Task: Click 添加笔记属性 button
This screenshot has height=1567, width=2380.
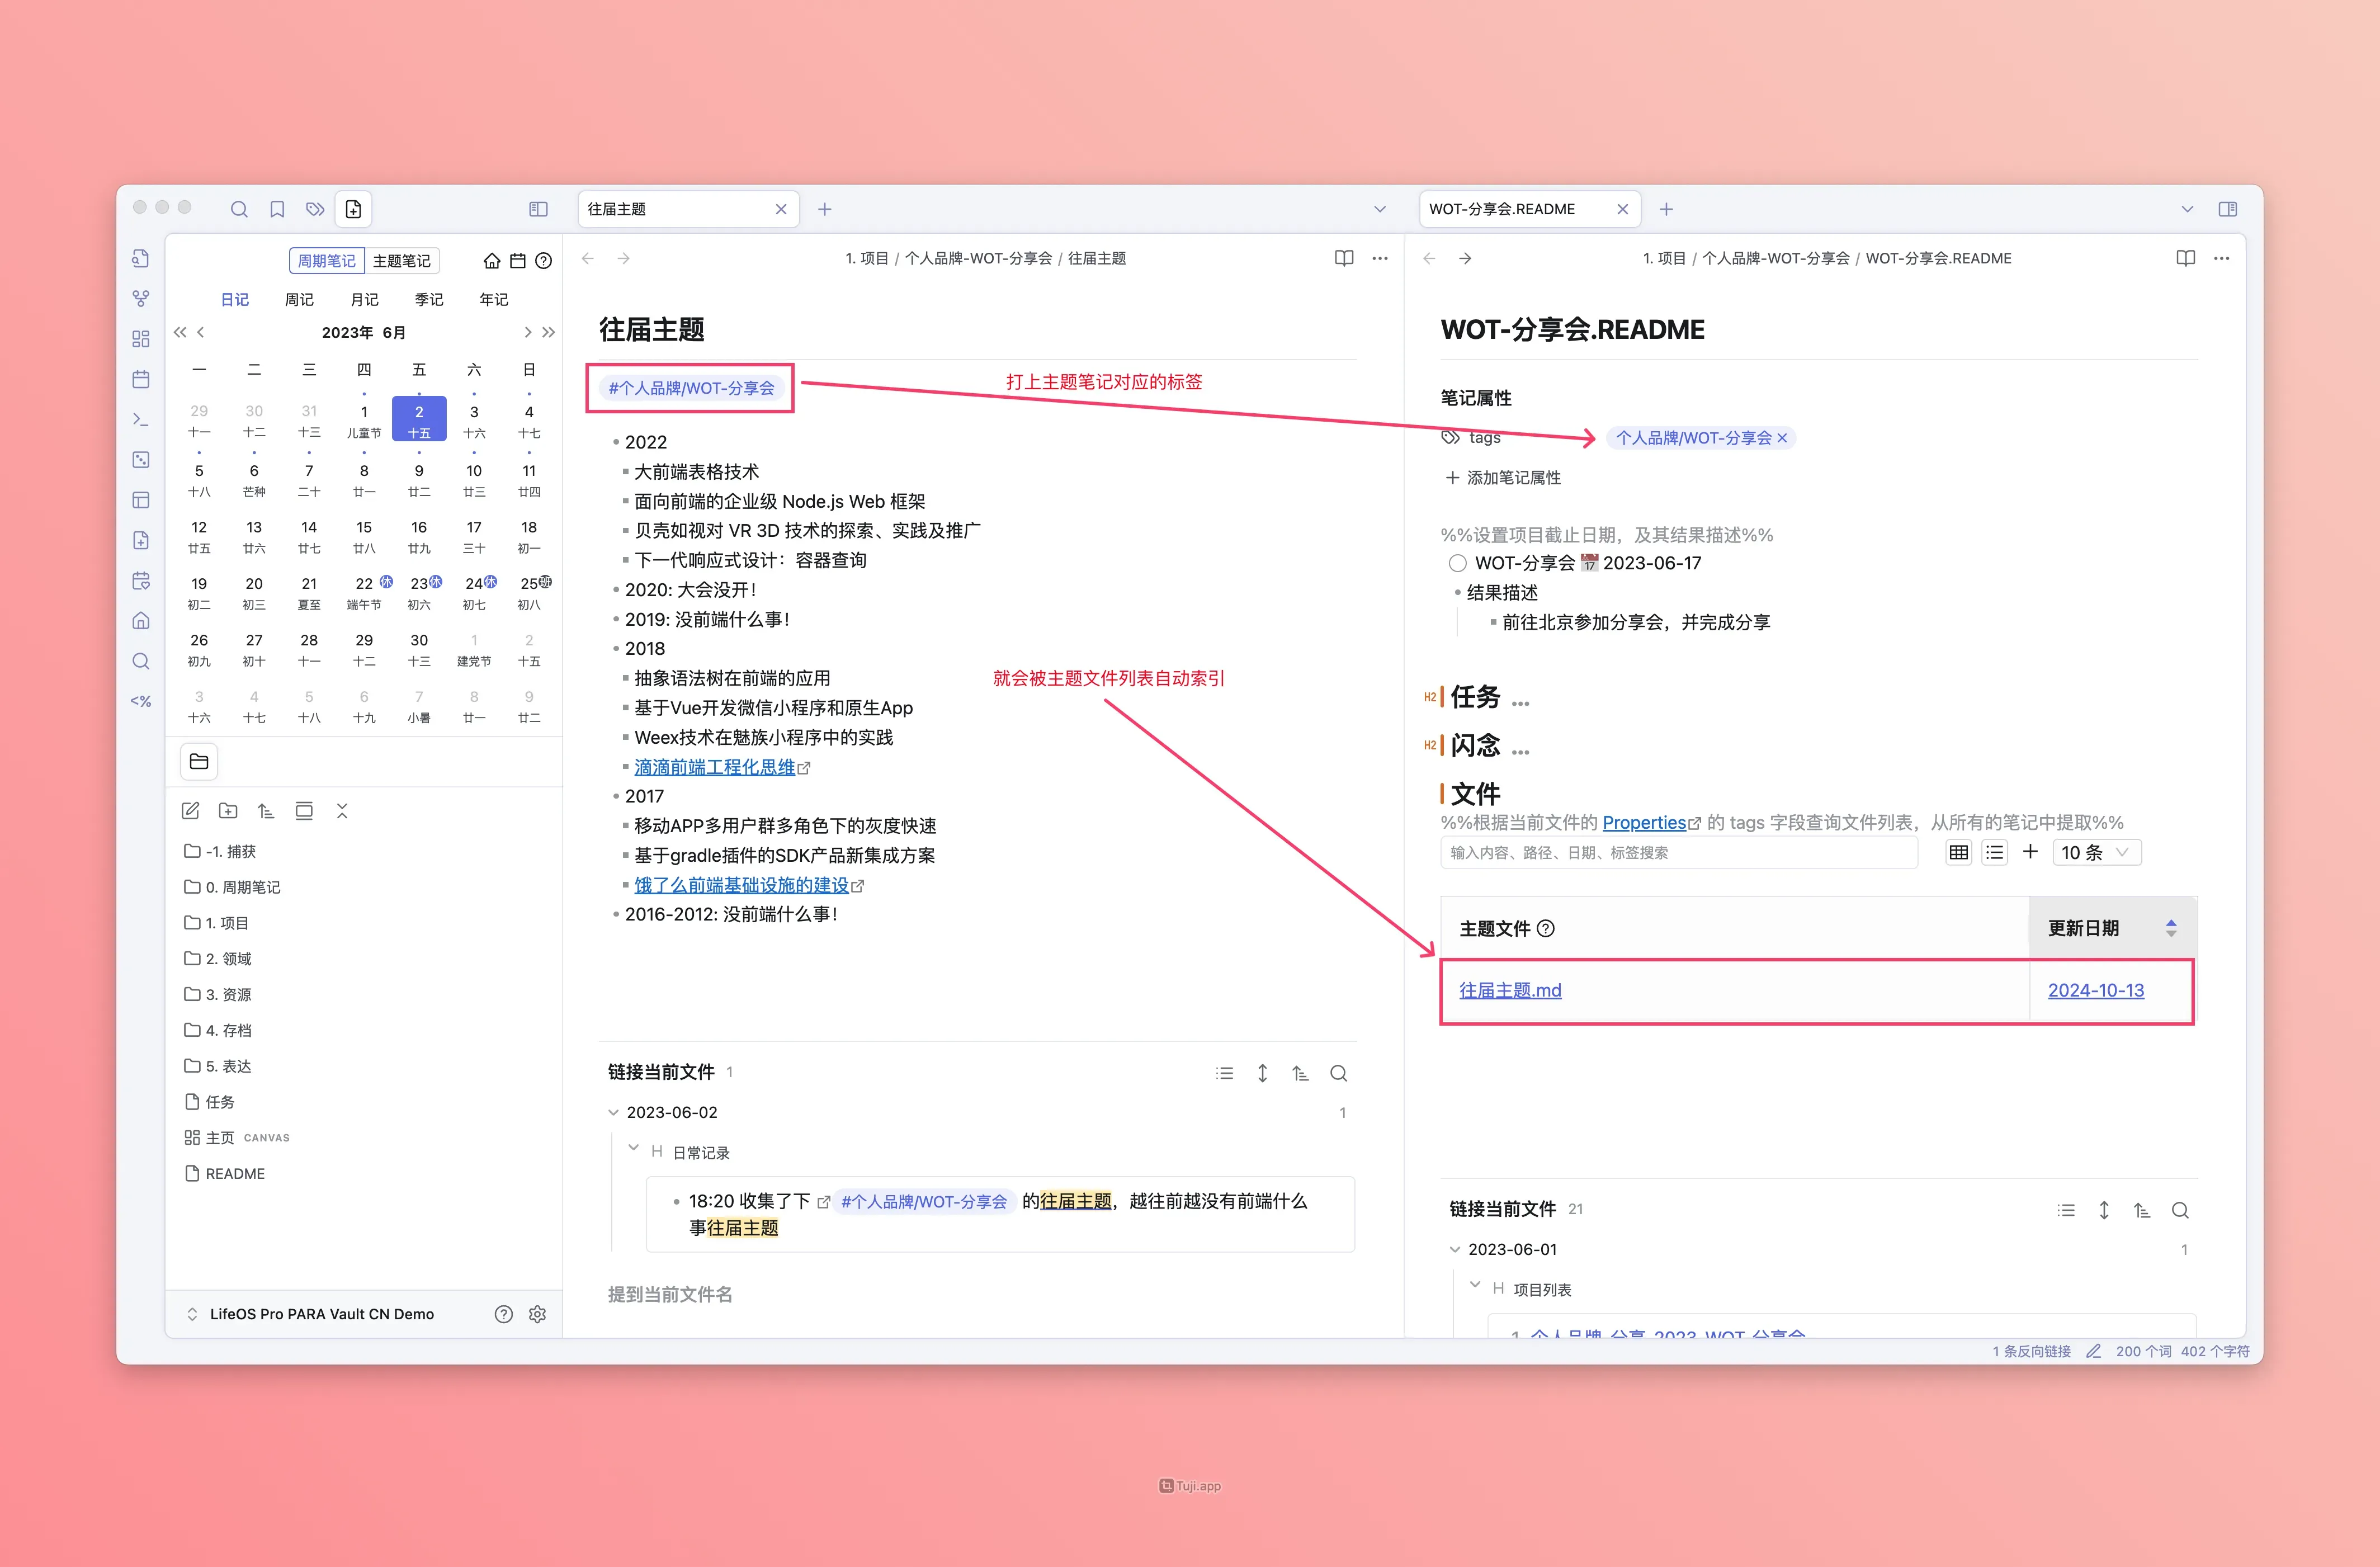Action: [1503, 478]
